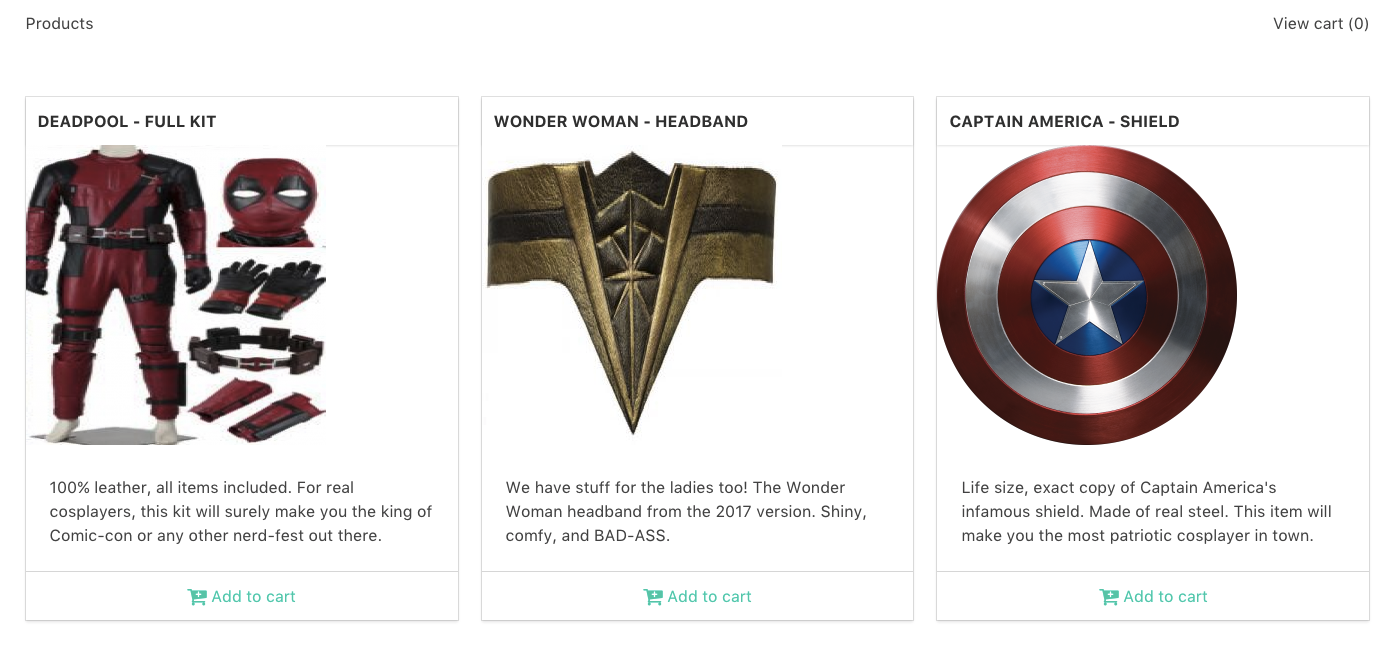Click the Deadpool kit description text
Screen dimensions: 1396x649
tap(241, 512)
